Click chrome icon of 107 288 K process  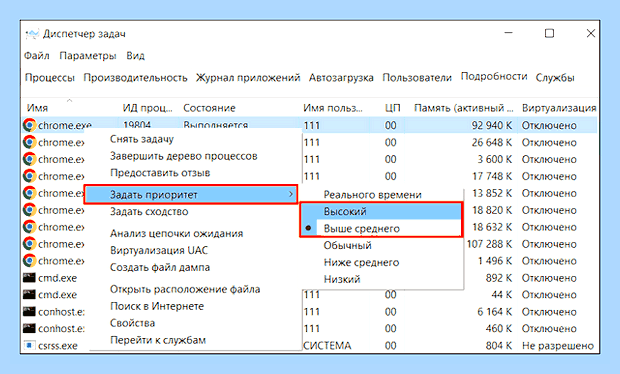29,244
